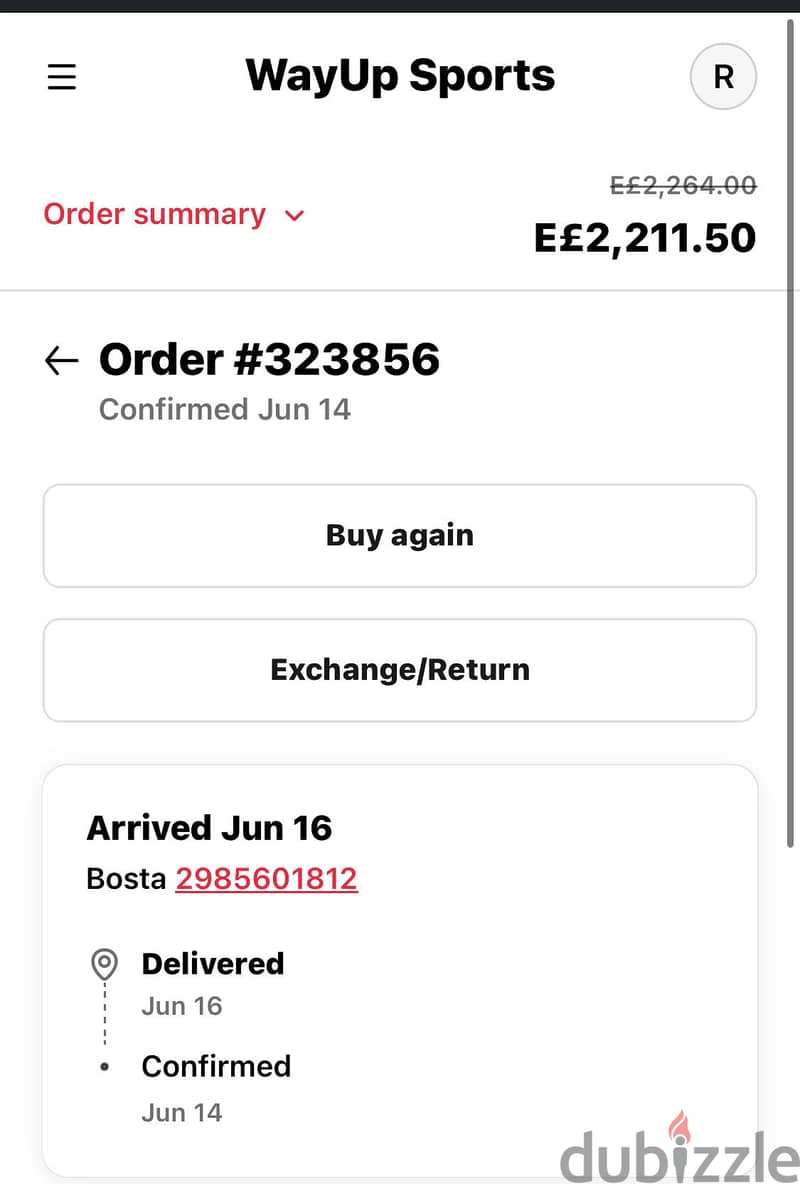Select the Order #323856 heading
Viewport: 800px width, 1184px height.
tap(270, 359)
